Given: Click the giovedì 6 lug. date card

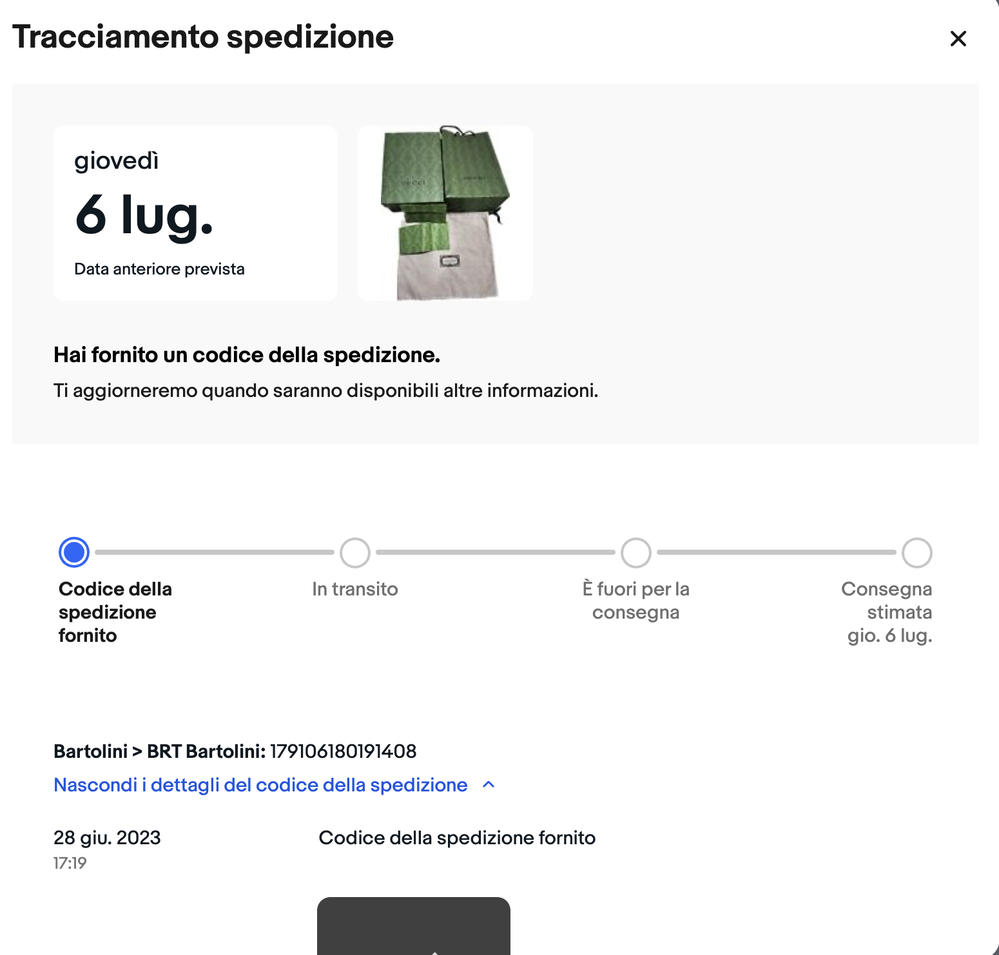Looking at the screenshot, I should [195, 213].
